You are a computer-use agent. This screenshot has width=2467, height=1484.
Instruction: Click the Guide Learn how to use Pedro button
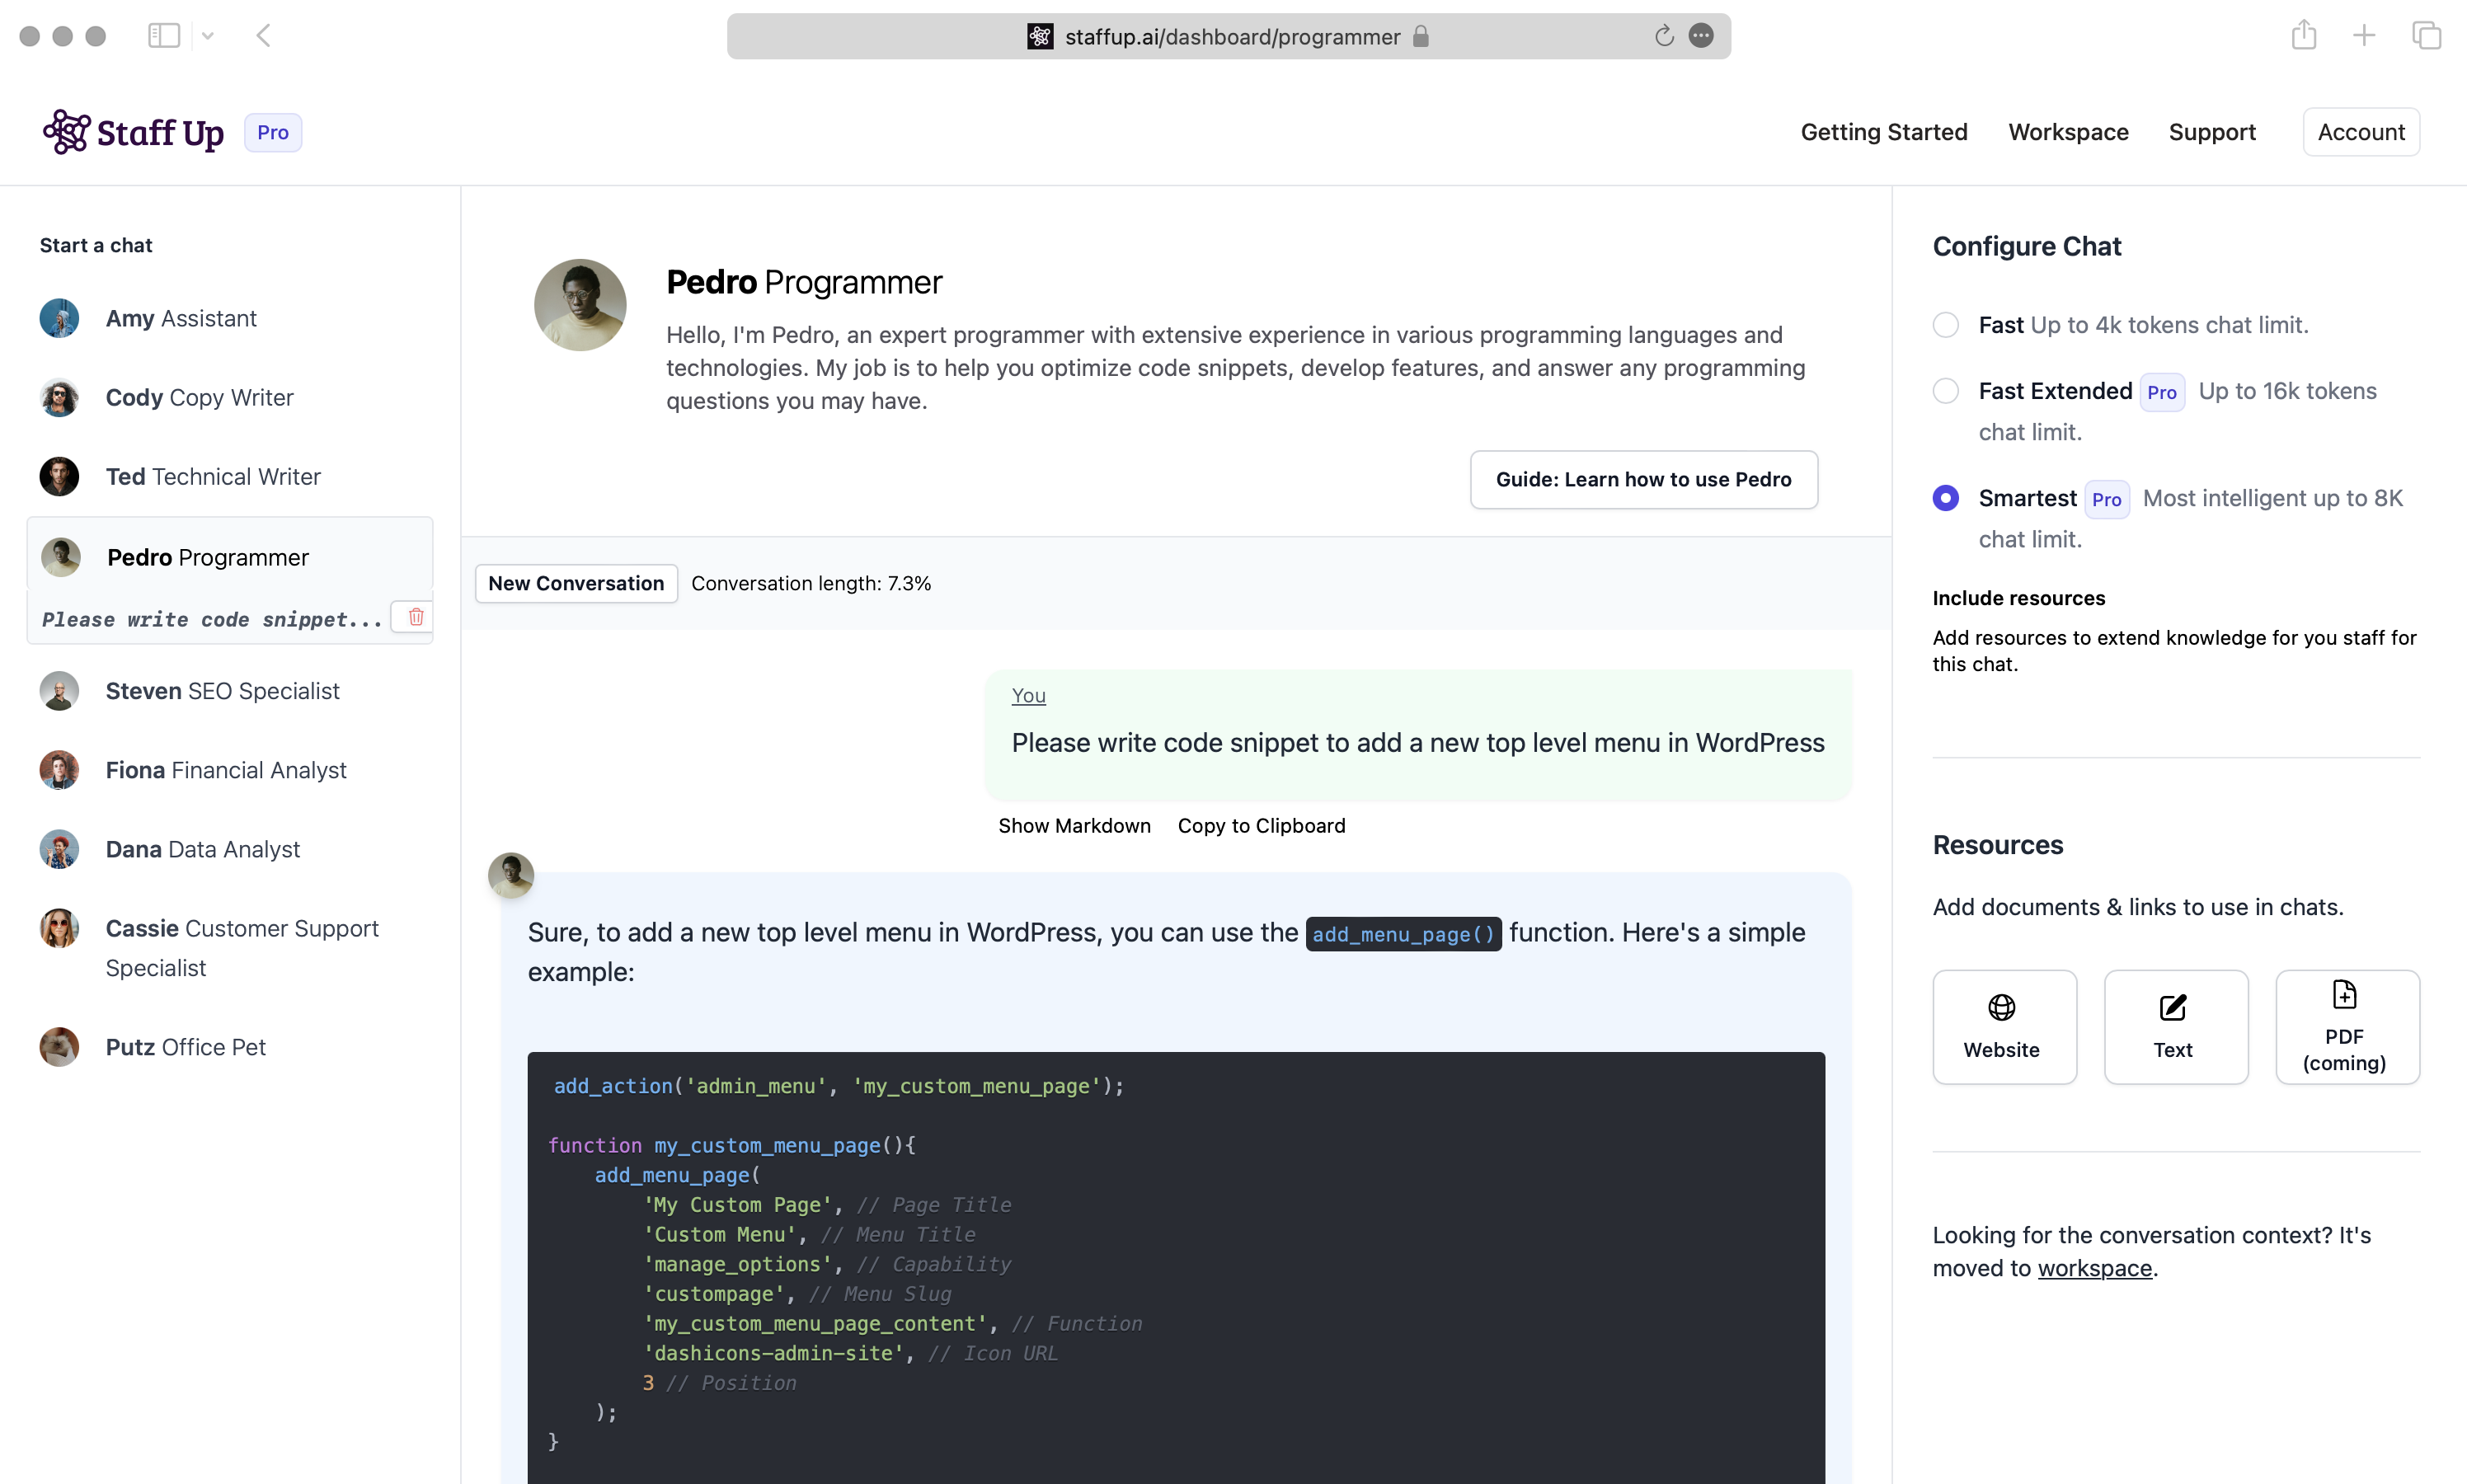1644,479
